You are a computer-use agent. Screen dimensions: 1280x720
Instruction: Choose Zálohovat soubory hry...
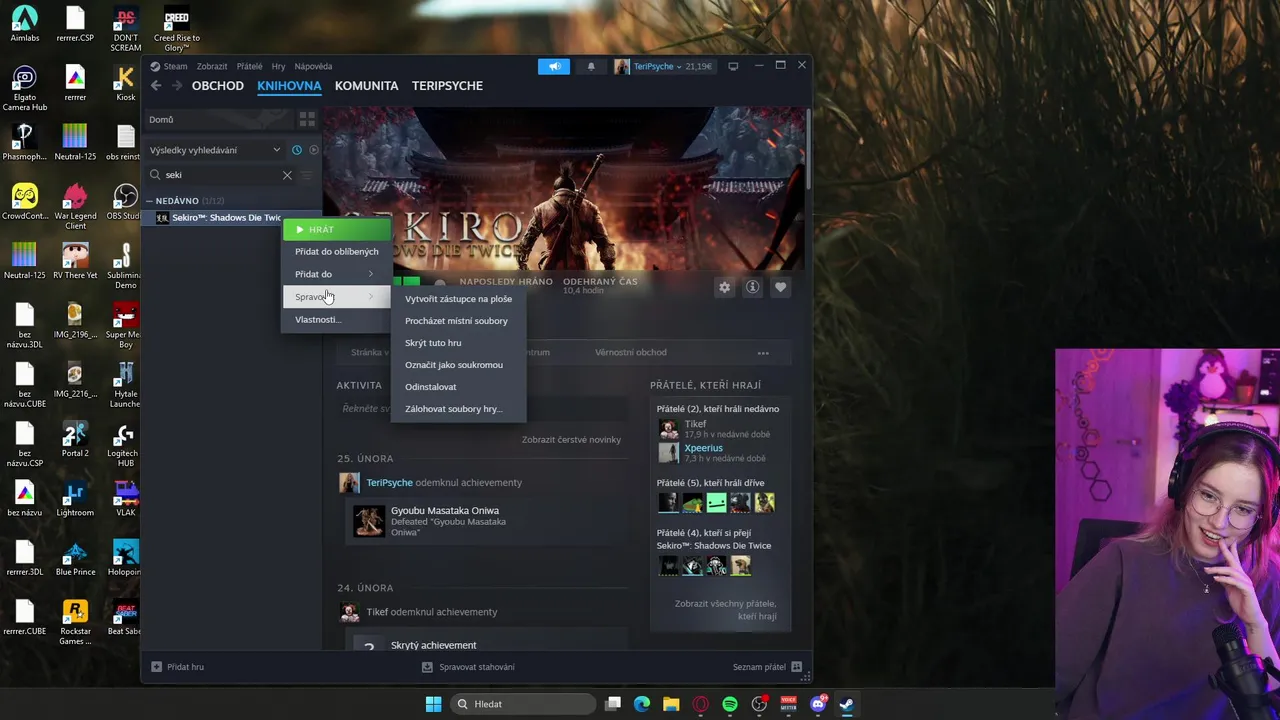458,409
